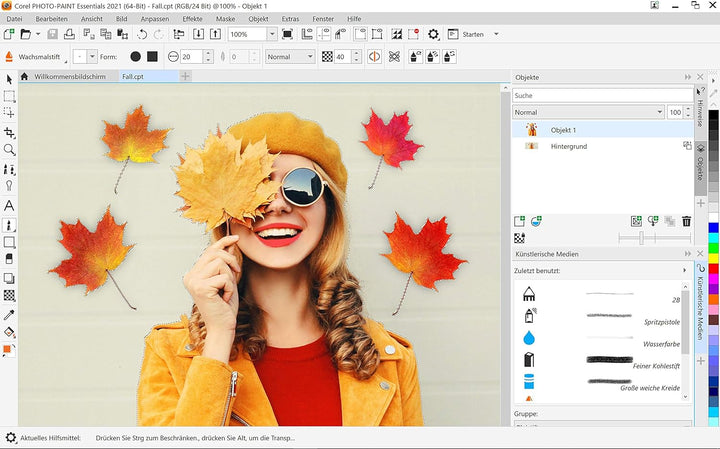Screen dimensions: 720x449
Task: Click the new object icon in Objekte panel
Action: (x=519, y=221)
